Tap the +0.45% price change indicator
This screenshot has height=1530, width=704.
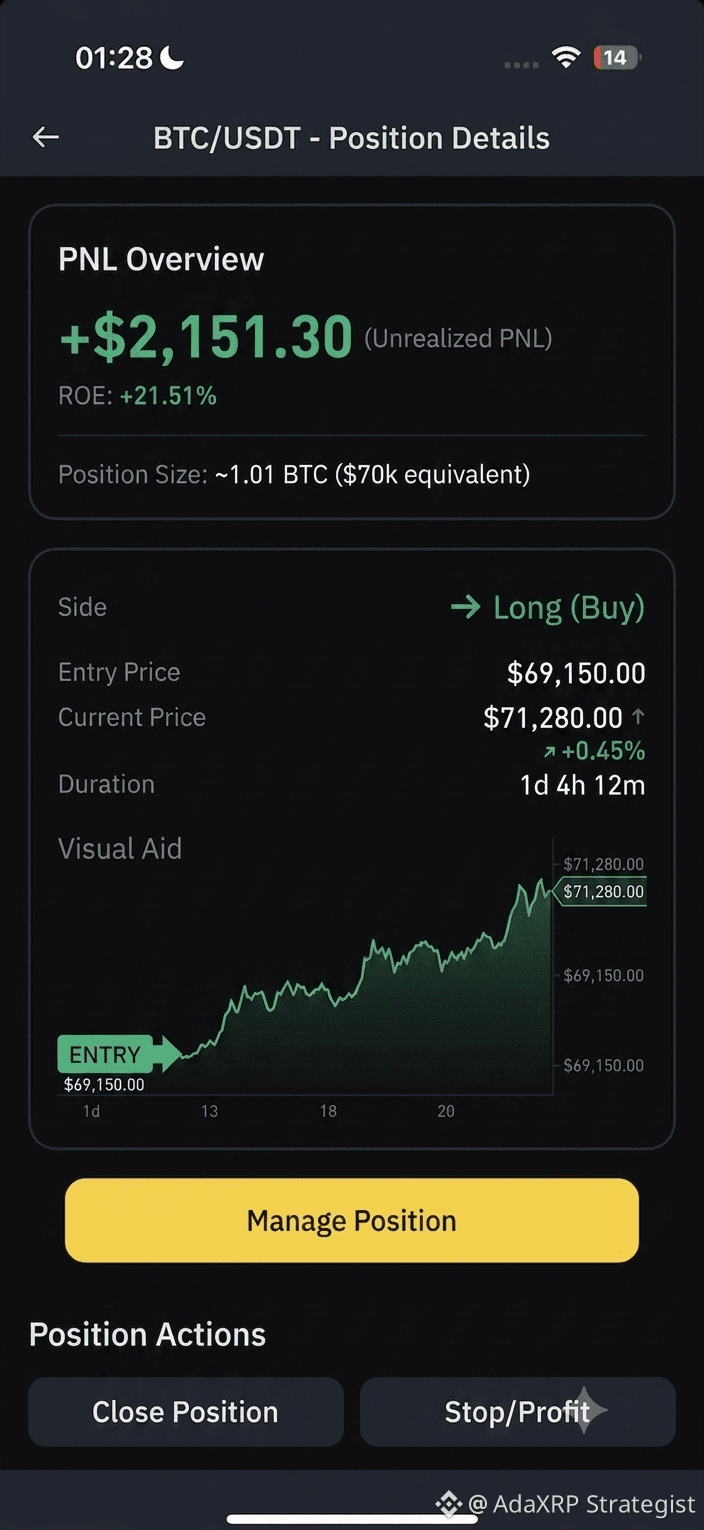click(x=594, y=751)
